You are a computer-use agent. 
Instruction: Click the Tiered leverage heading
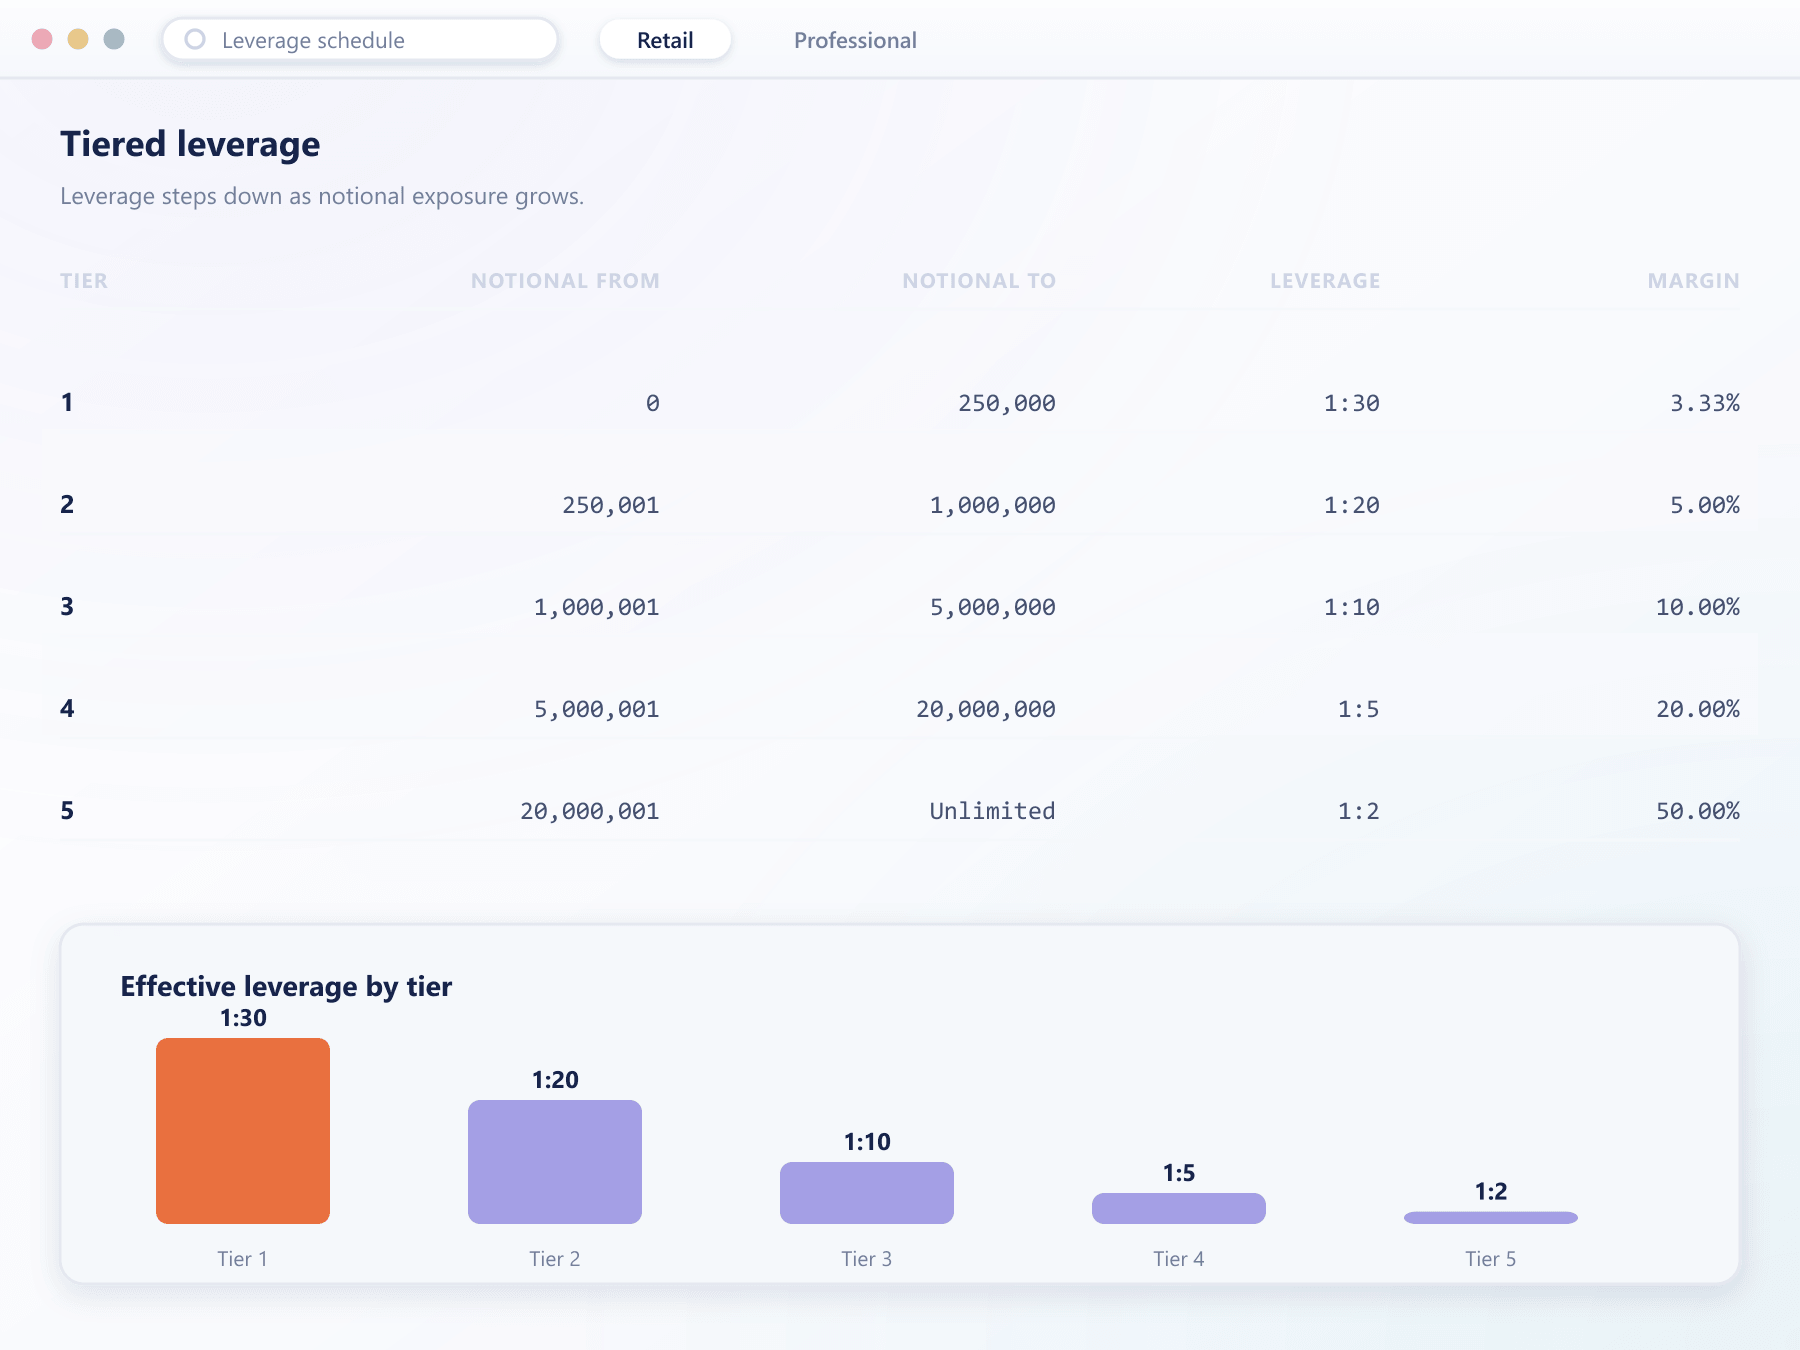(190, 144)
